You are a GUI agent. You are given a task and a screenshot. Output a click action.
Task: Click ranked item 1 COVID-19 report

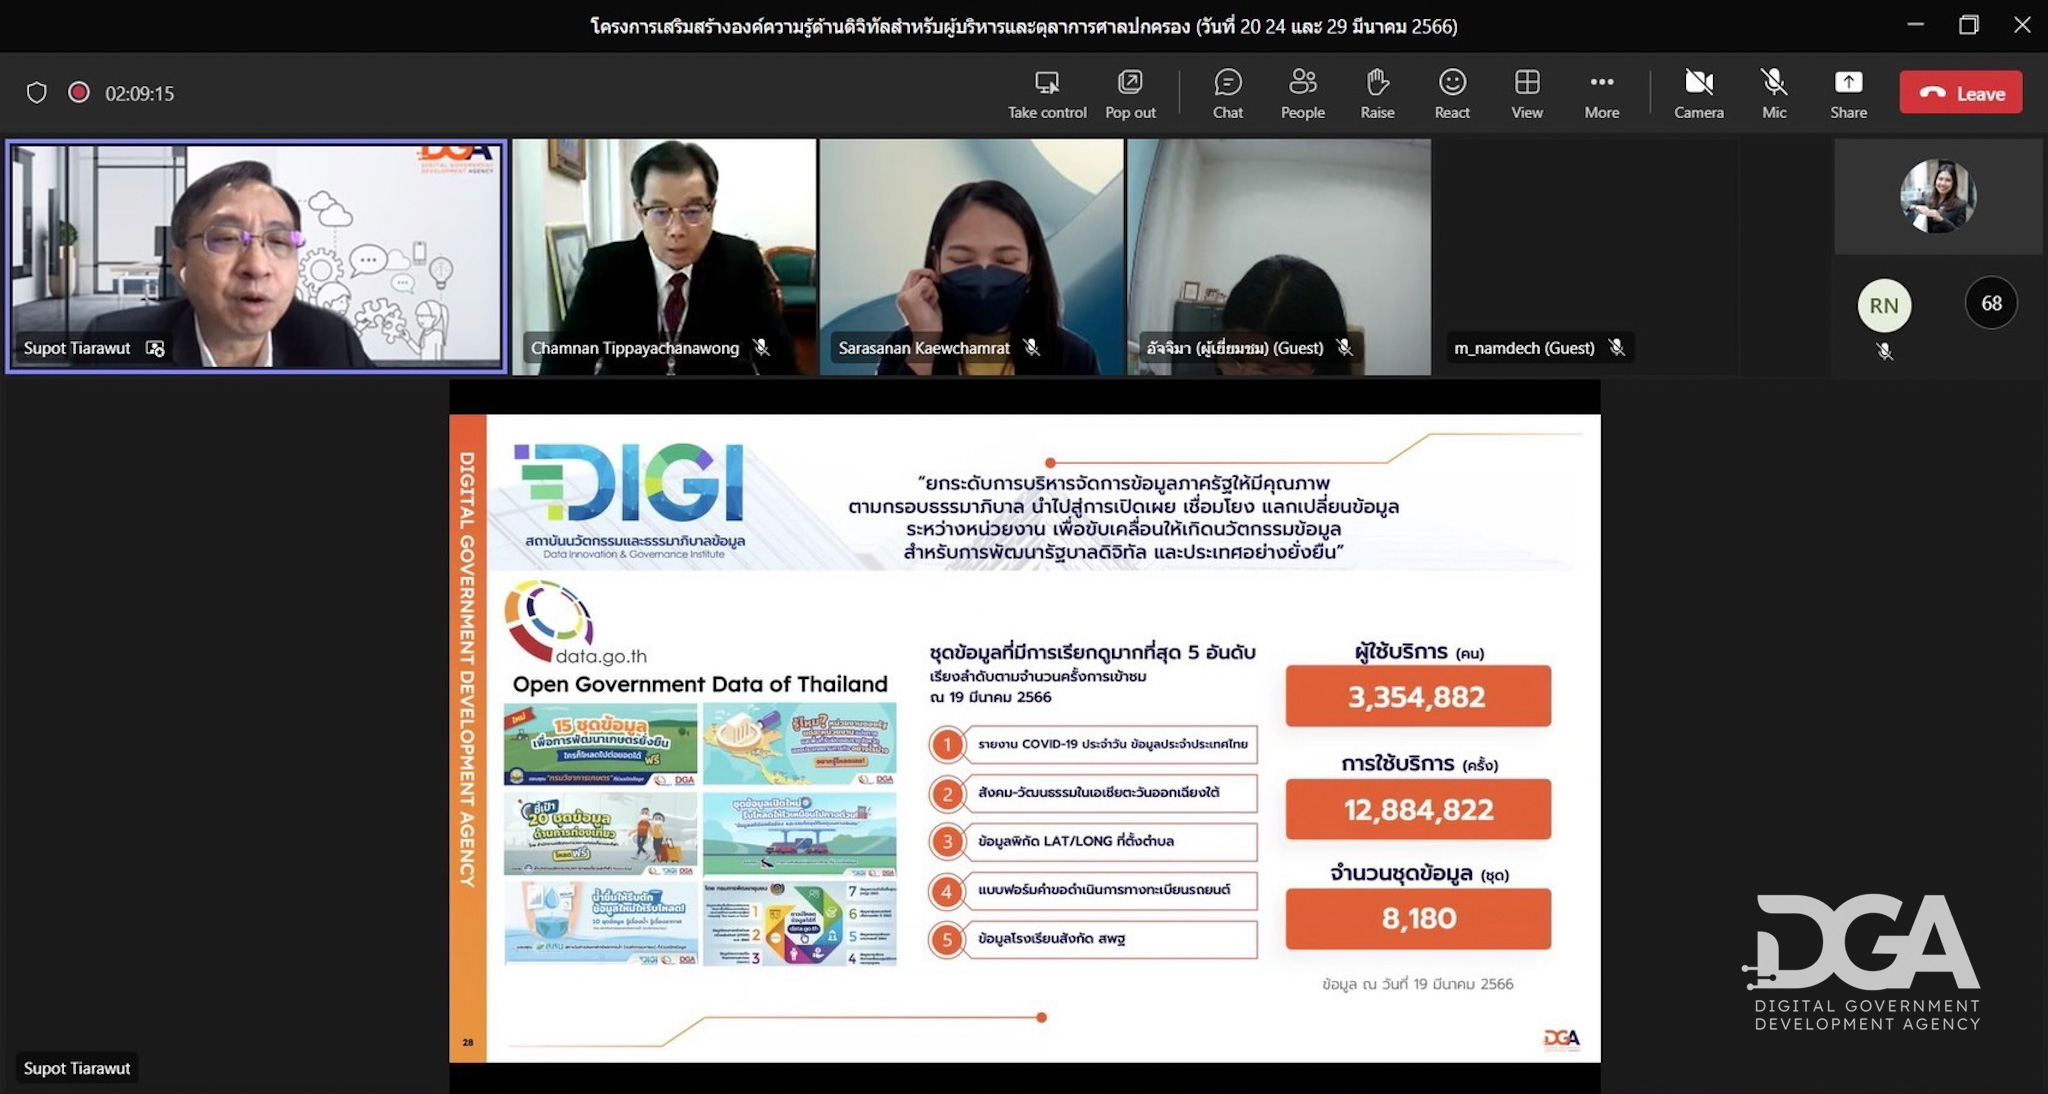[1092, 744]
